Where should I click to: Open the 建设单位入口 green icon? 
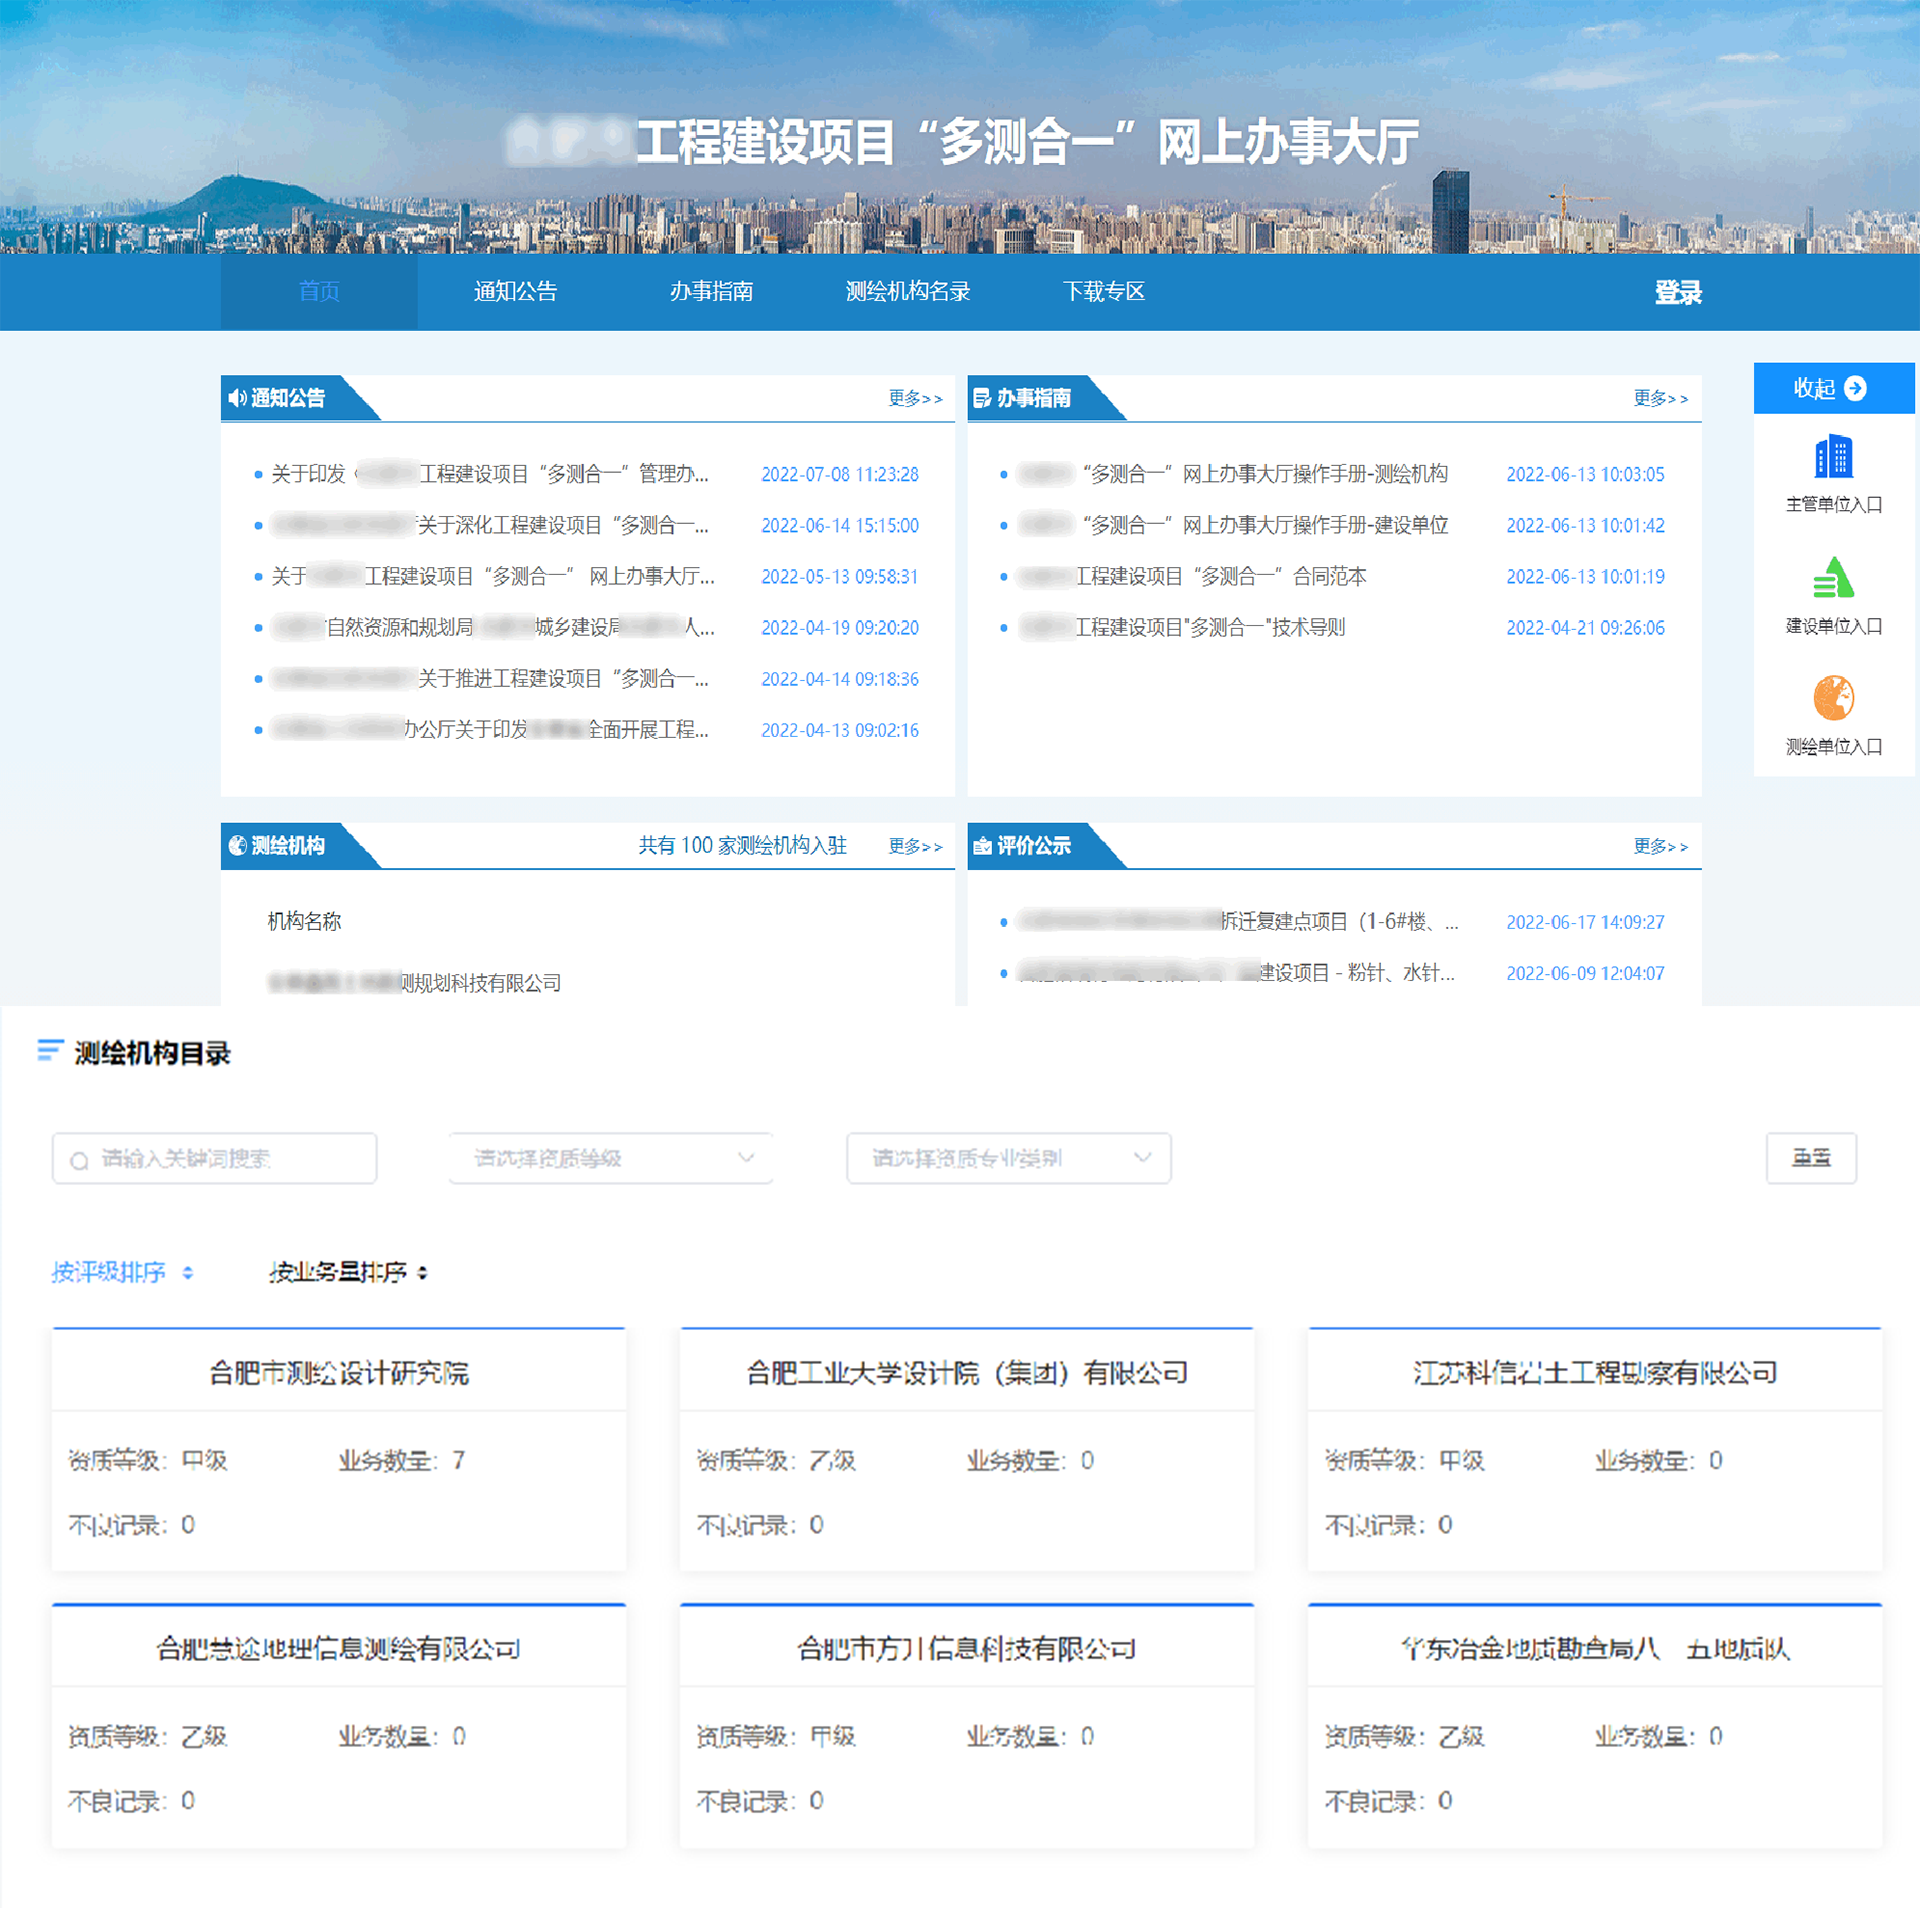tap(1833, 579)
